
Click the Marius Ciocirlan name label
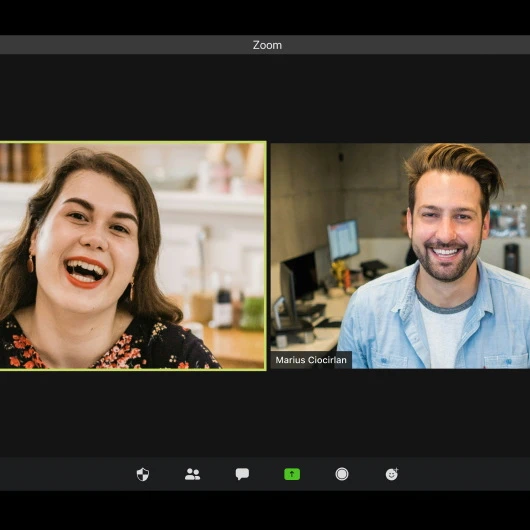[311, 360]
